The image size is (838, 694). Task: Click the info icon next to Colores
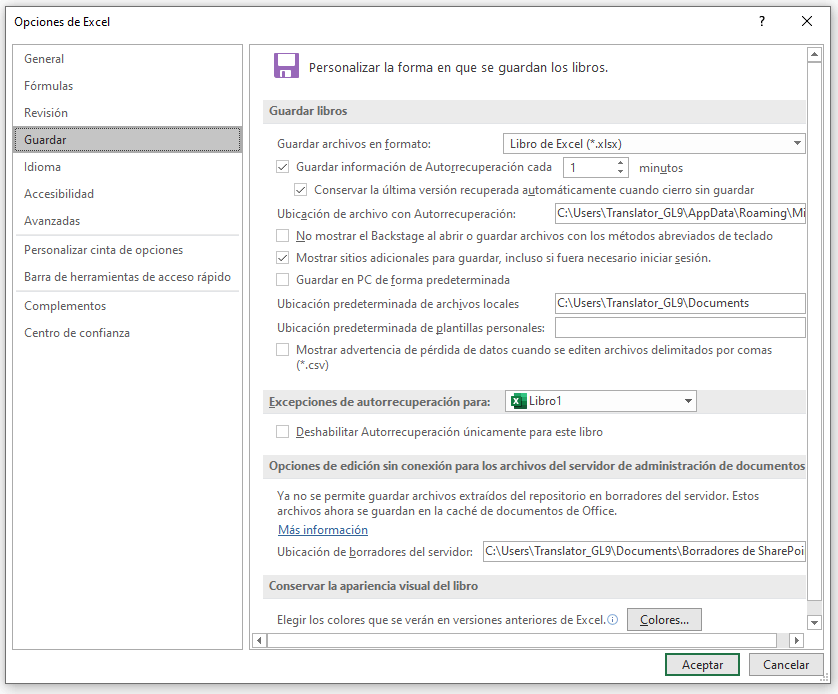tap(613, 620)
